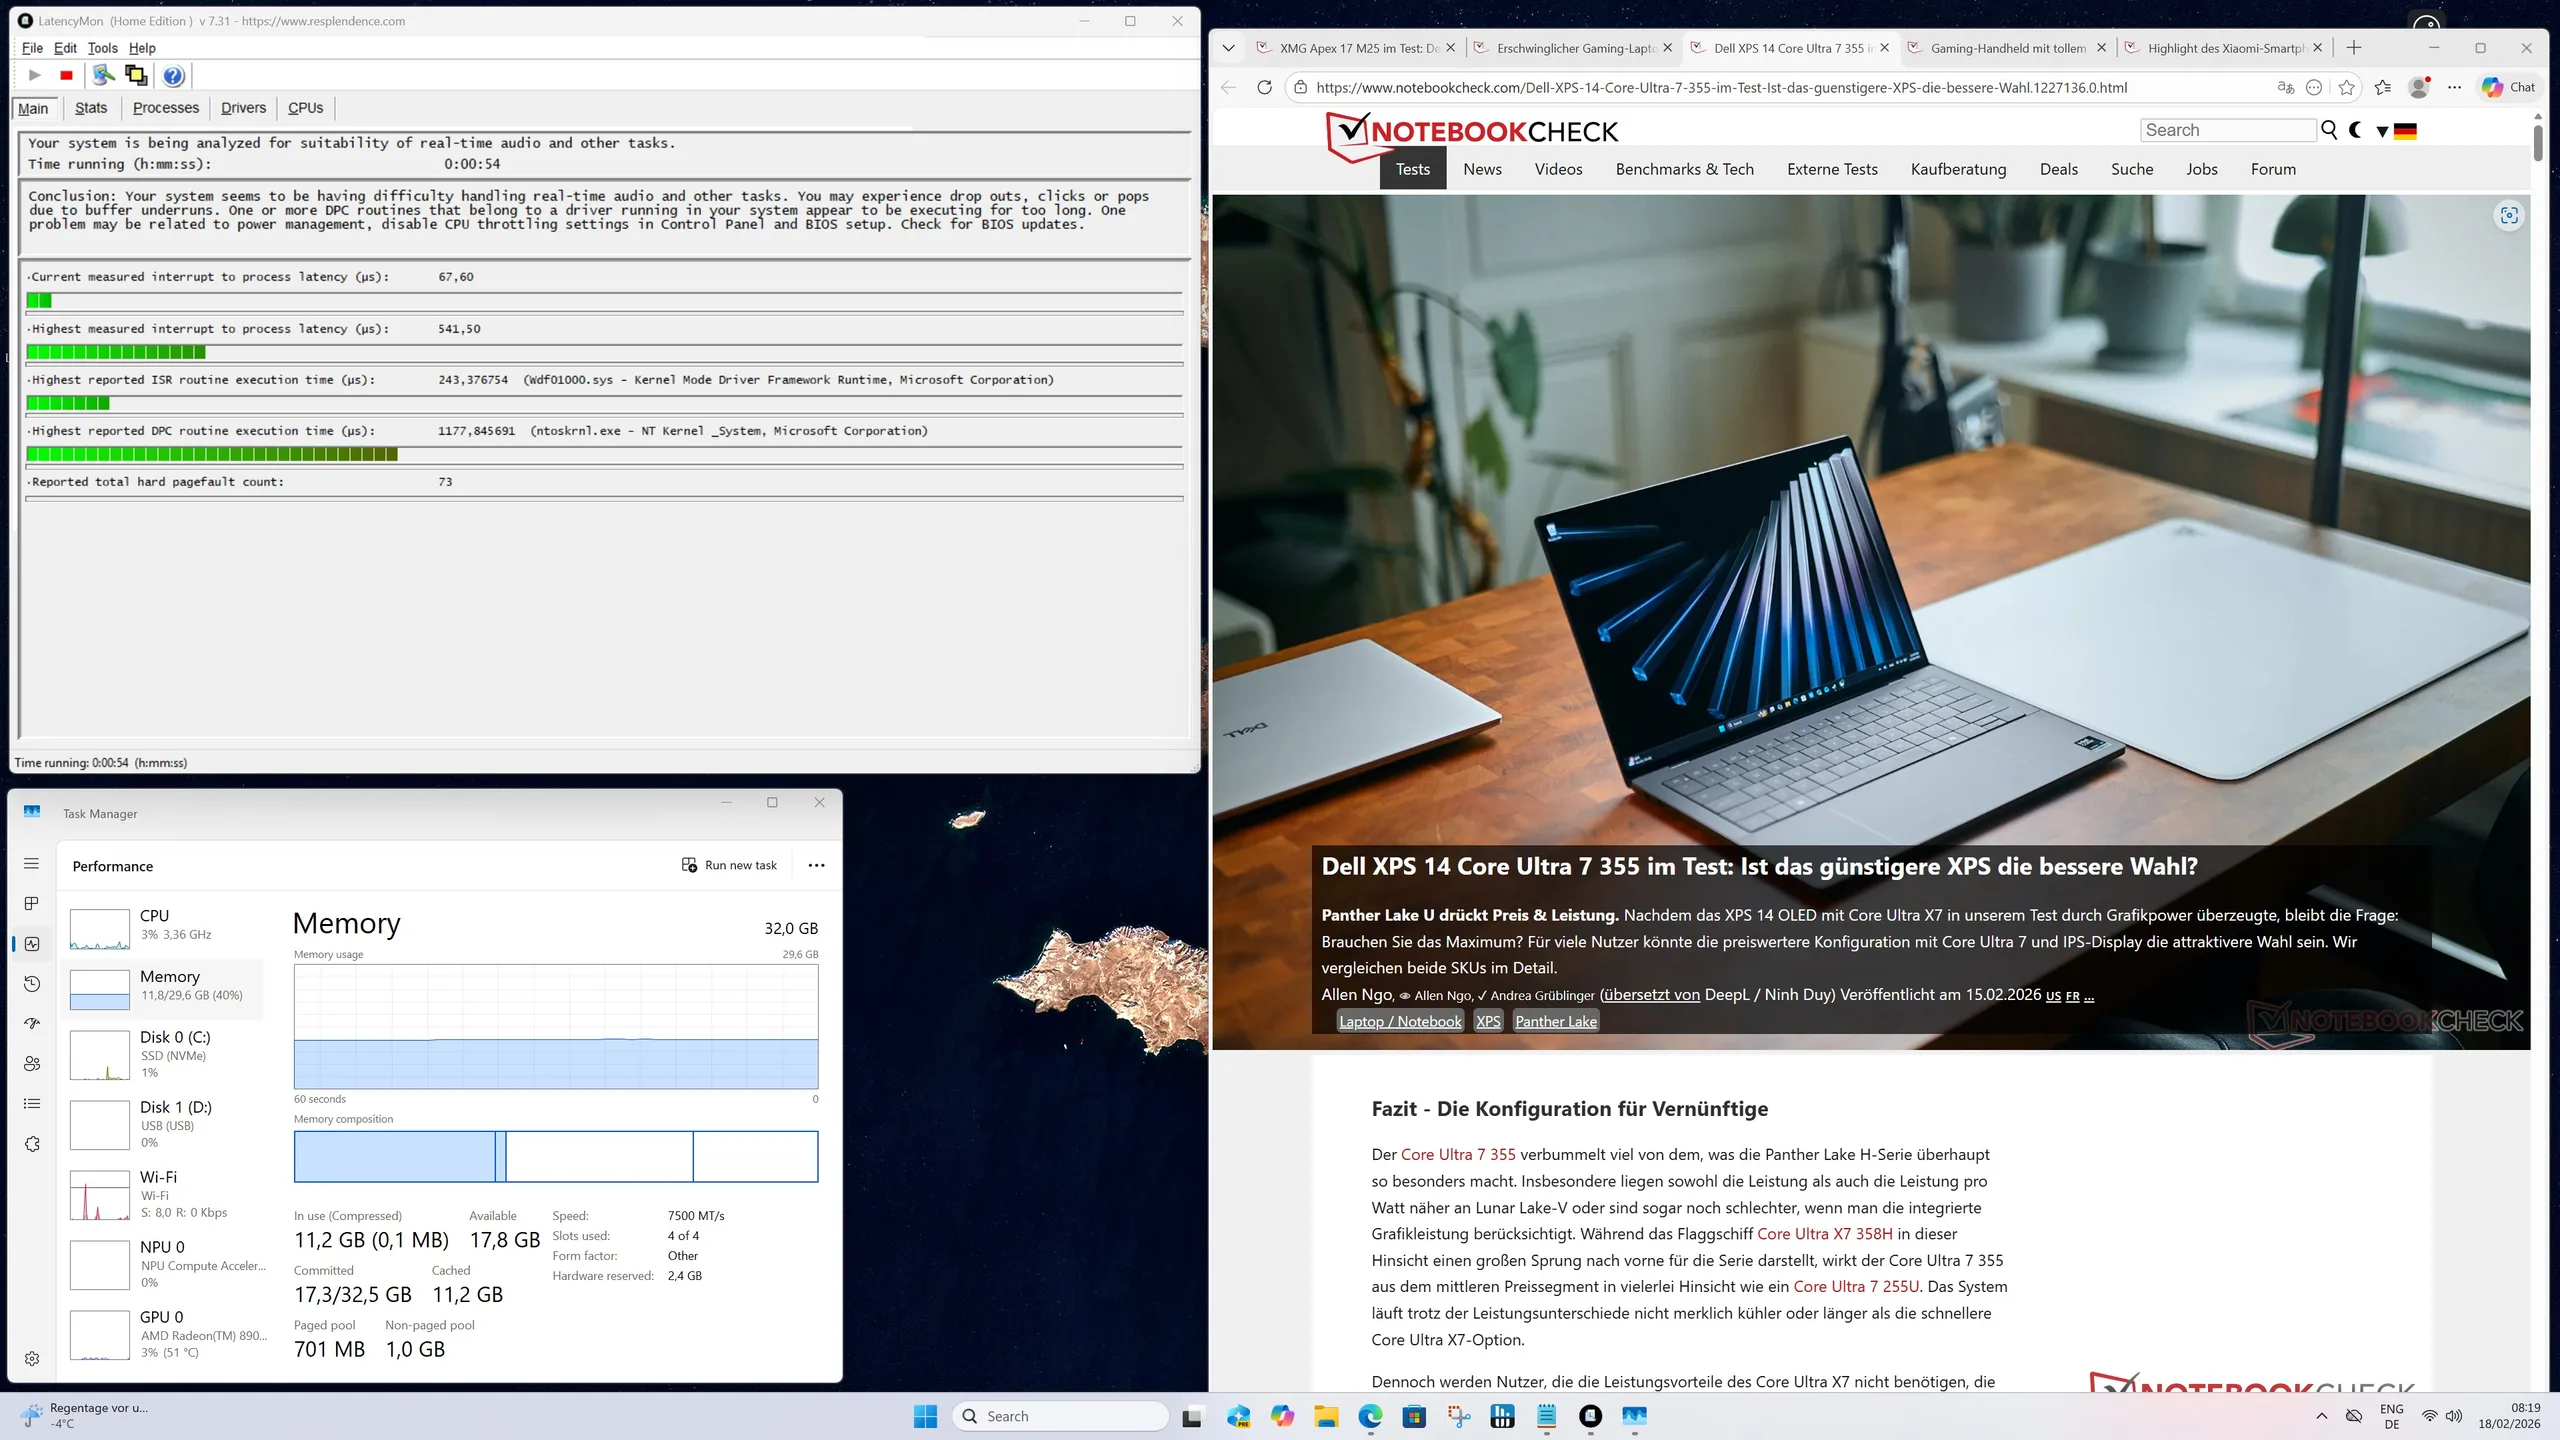This screenshot has width=2560, height=1440.
Task: Open Task Manager settings gear icon
Action: (x=32, y=1358)
